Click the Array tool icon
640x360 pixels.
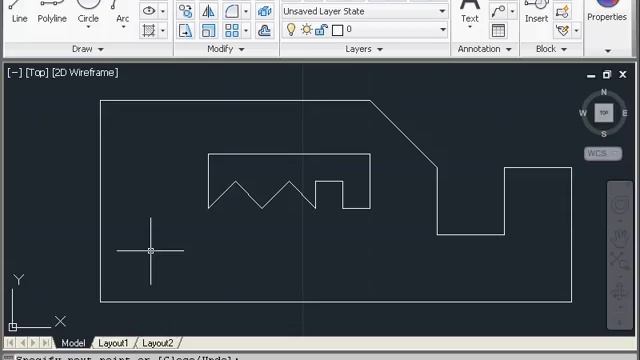pyautogui.click(x=231, y=31)
